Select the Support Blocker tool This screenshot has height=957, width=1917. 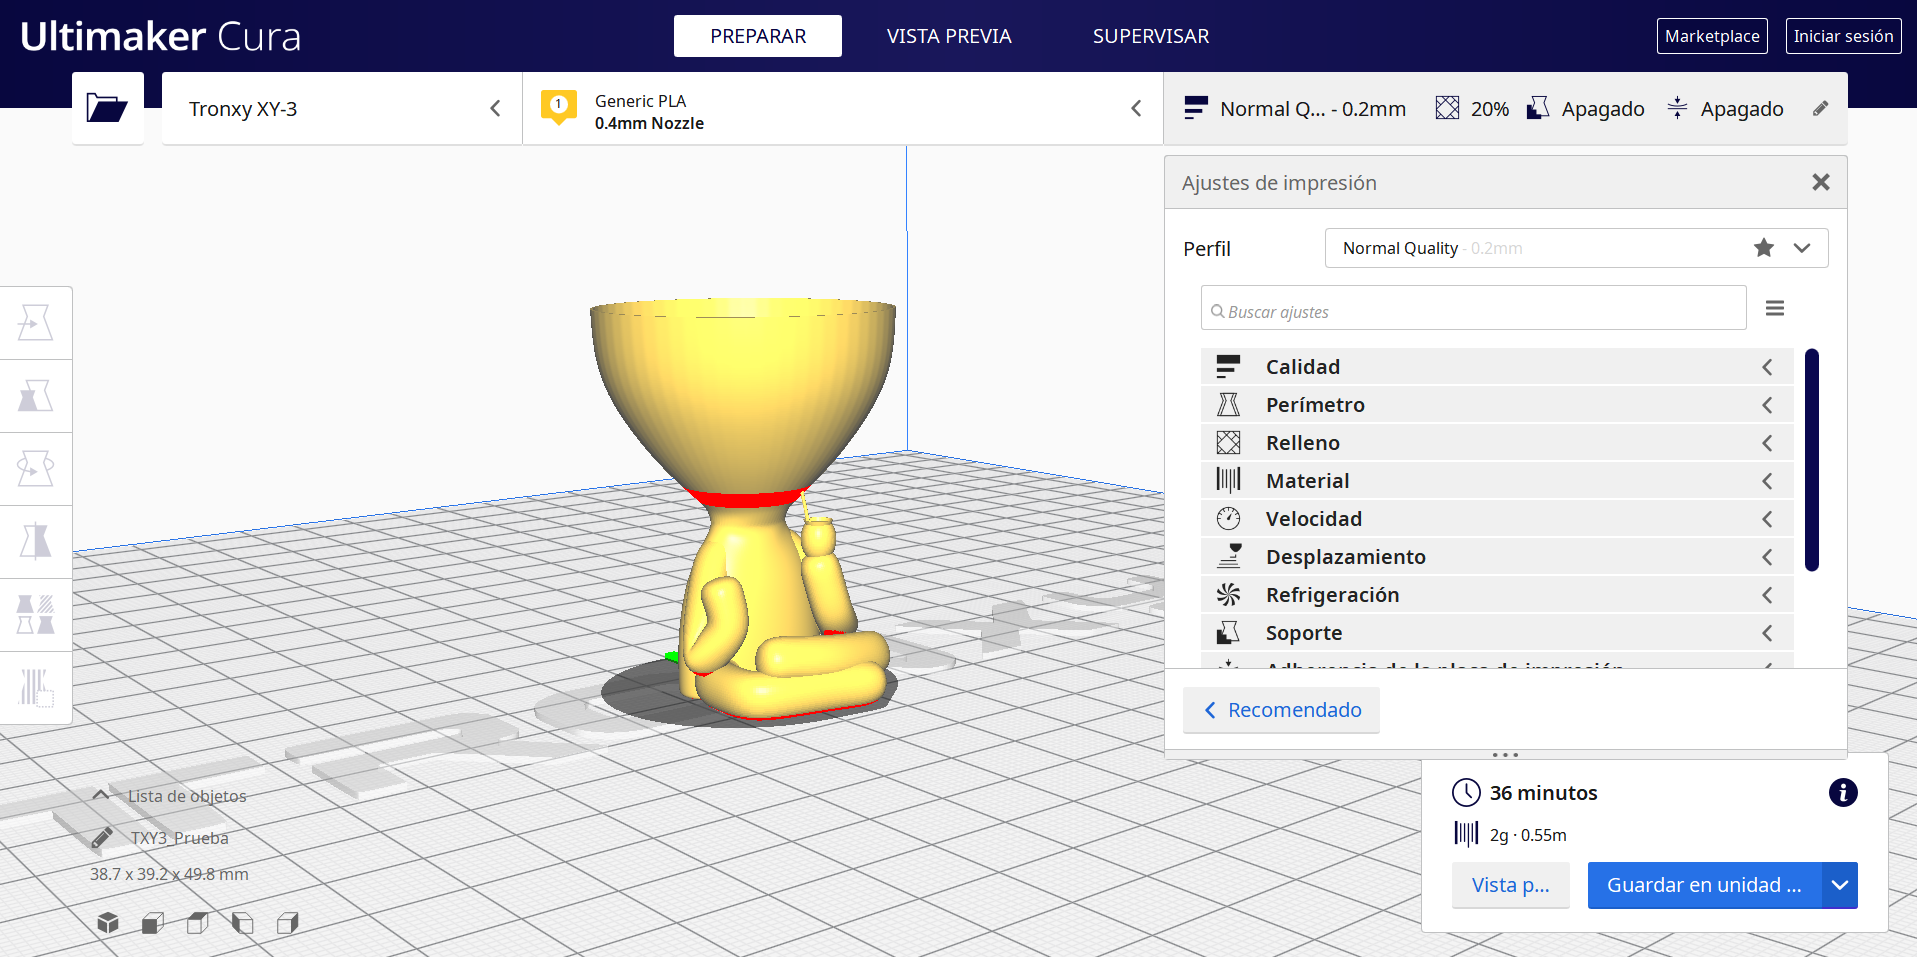[36, 688]
